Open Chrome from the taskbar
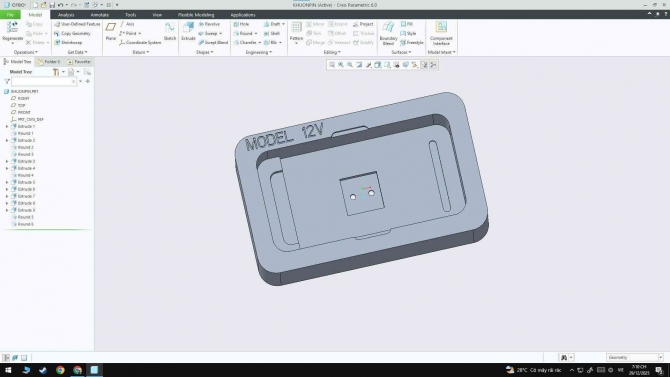670x377 pixels. (x=60, y=370)
